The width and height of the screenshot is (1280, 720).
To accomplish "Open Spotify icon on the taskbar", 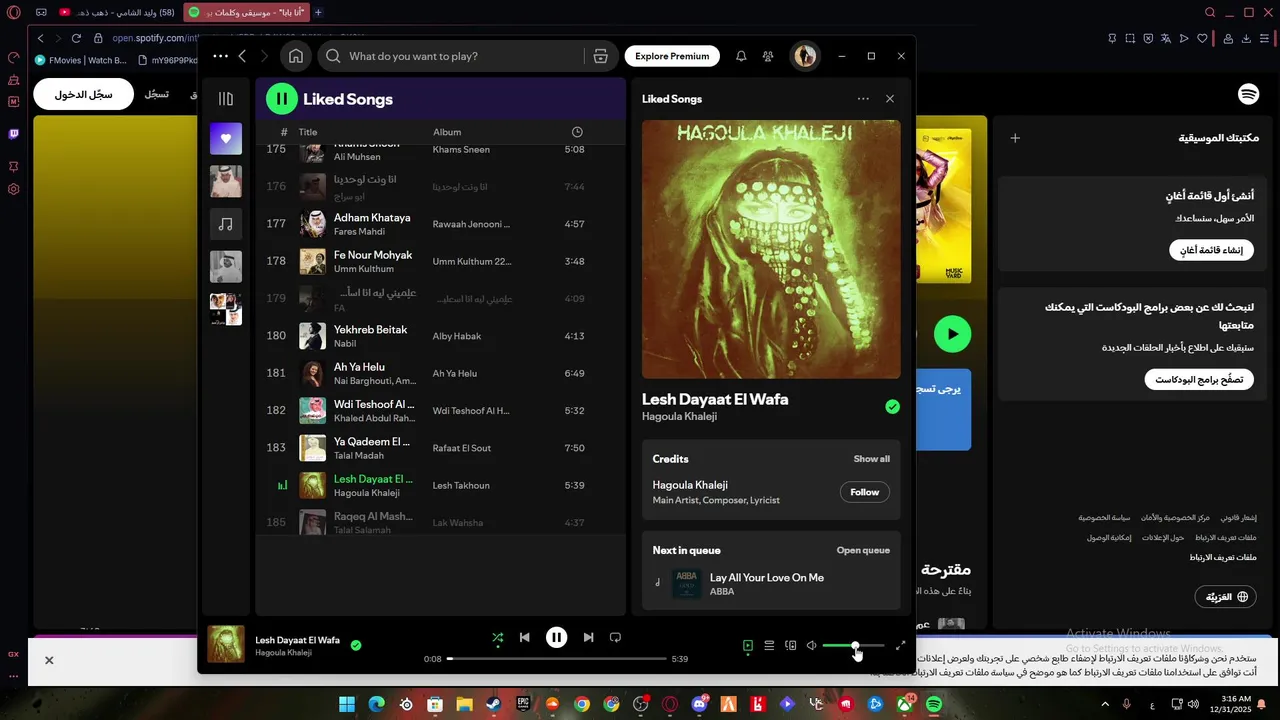I will (933, 704).
